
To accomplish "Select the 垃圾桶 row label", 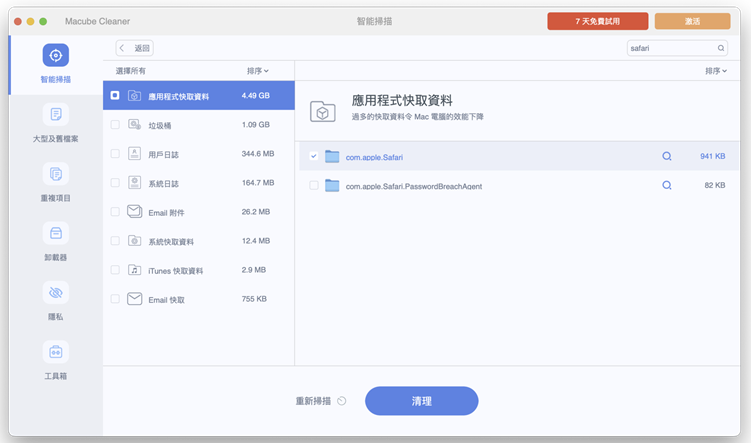I will [159, 125].
